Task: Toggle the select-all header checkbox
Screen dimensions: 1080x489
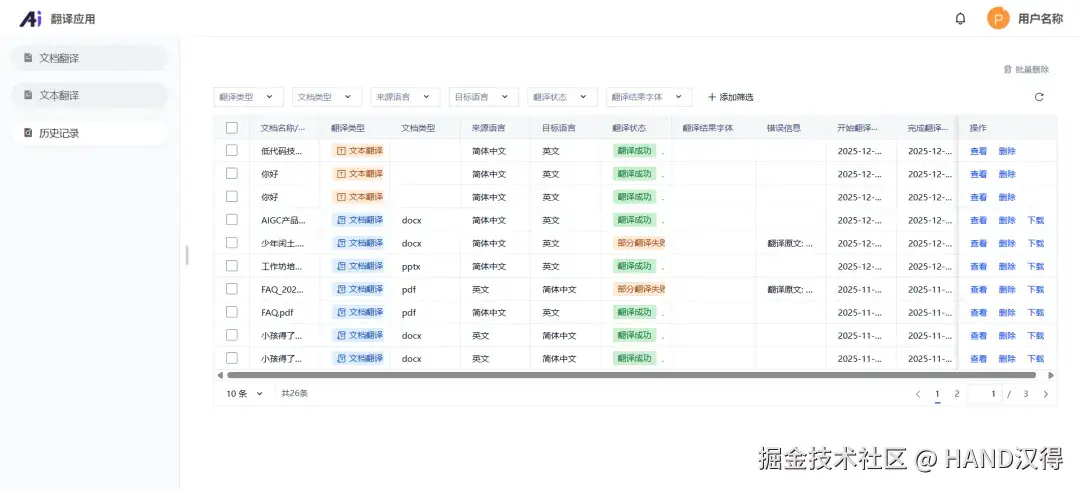Action: pos(232,127)
